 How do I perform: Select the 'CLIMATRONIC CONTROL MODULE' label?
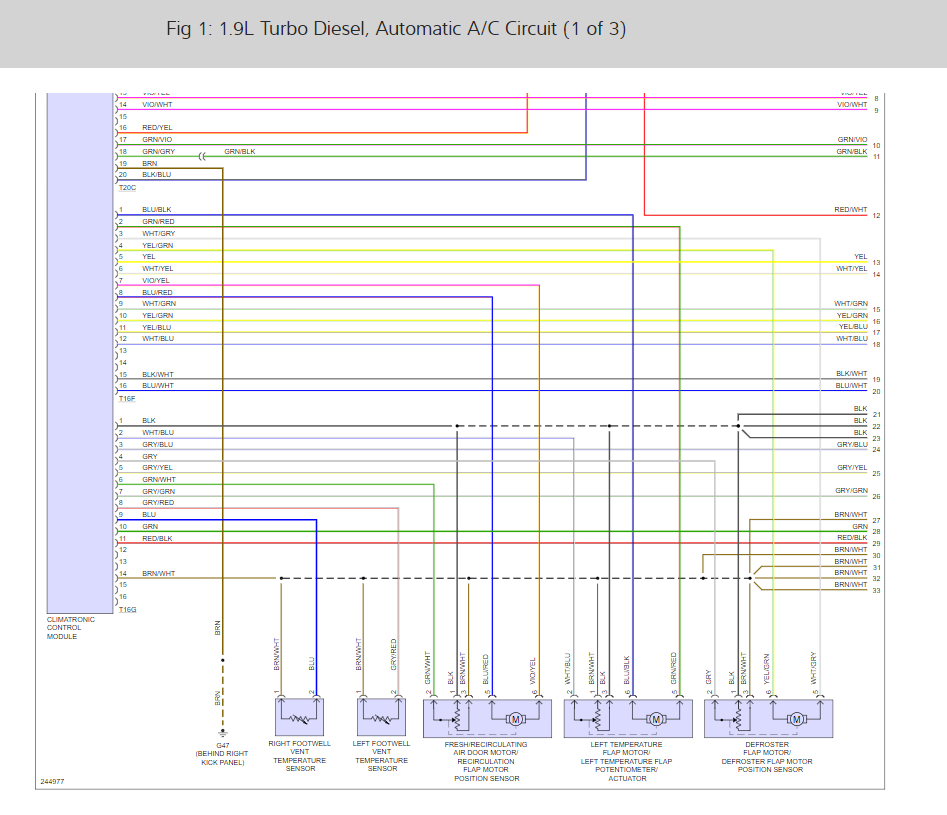tap(71, 628)
